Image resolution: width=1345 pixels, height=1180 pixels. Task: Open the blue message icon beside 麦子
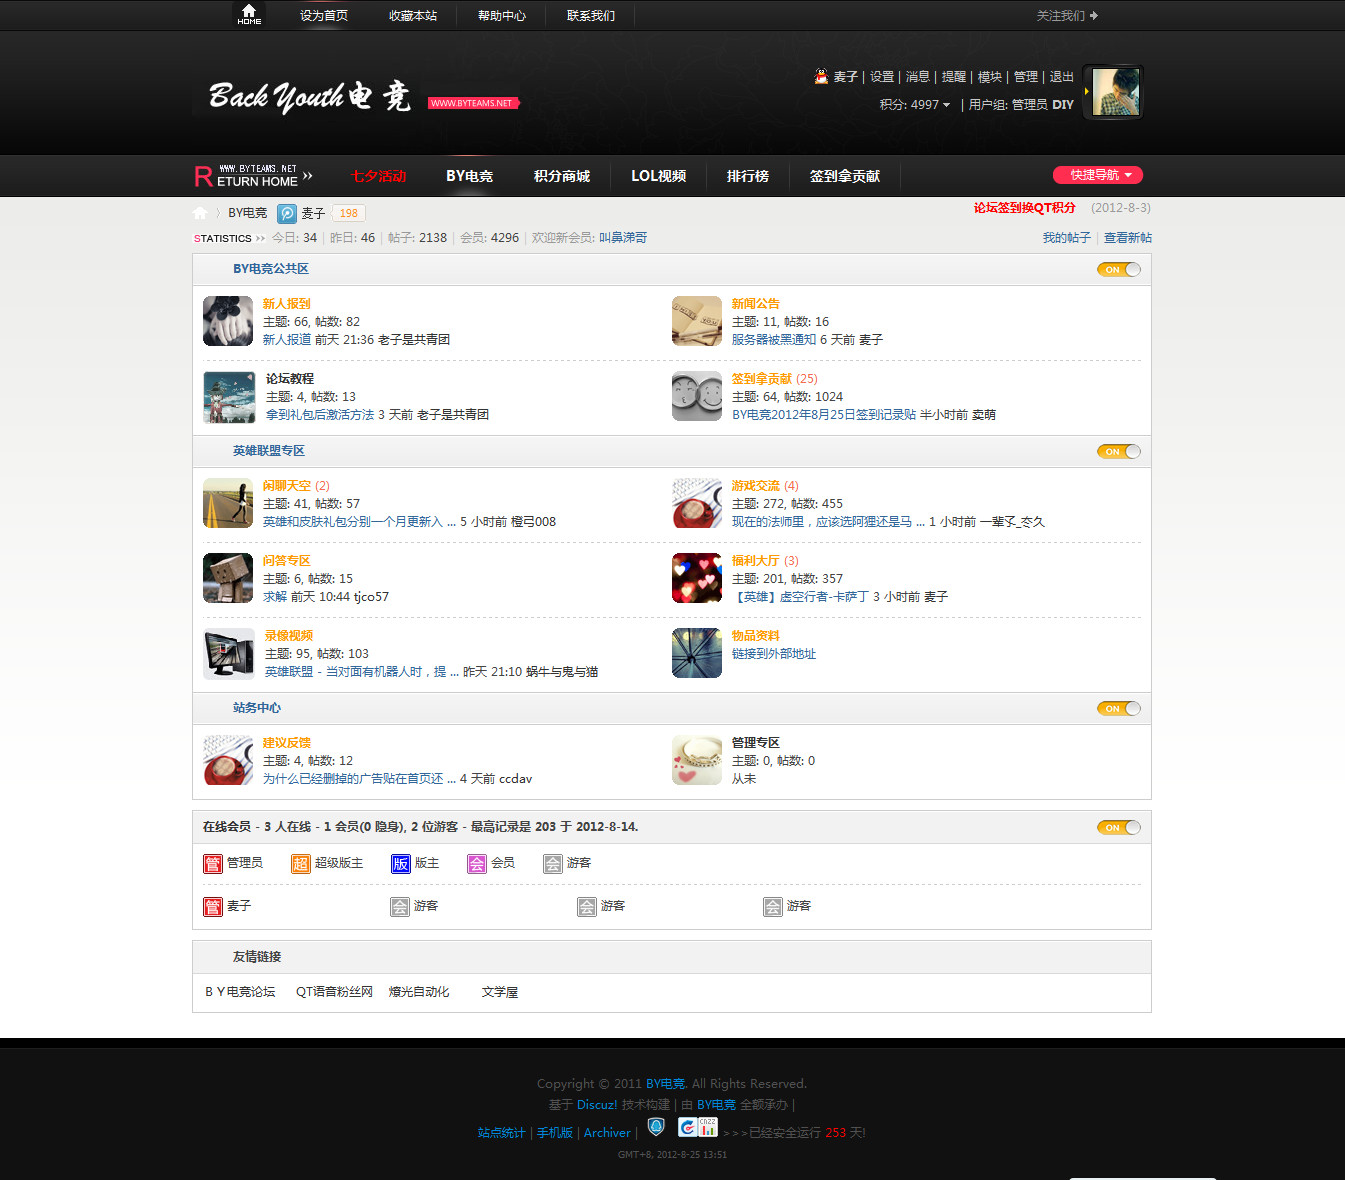287,213
